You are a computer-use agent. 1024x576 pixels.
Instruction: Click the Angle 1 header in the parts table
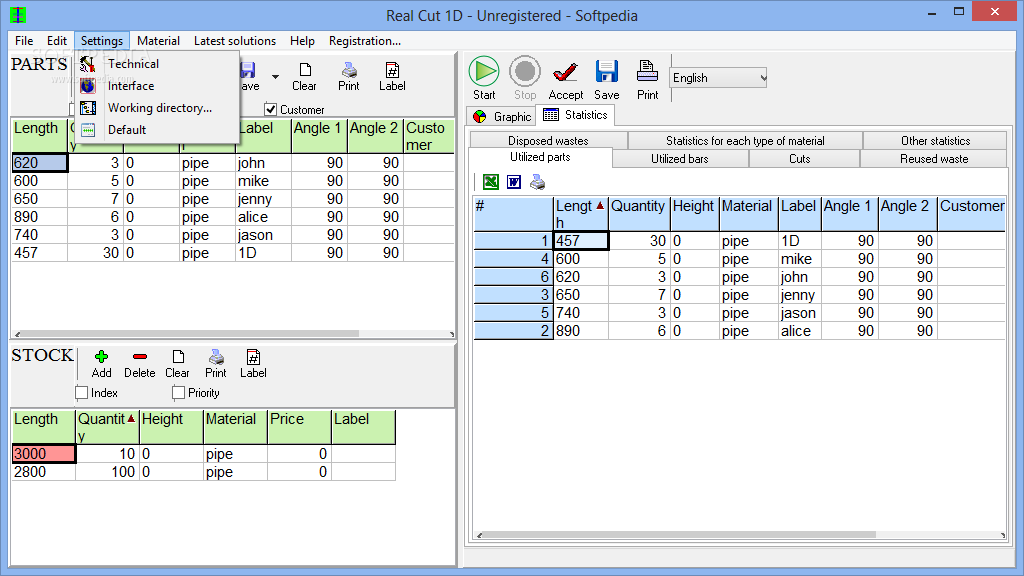(319, 136)
